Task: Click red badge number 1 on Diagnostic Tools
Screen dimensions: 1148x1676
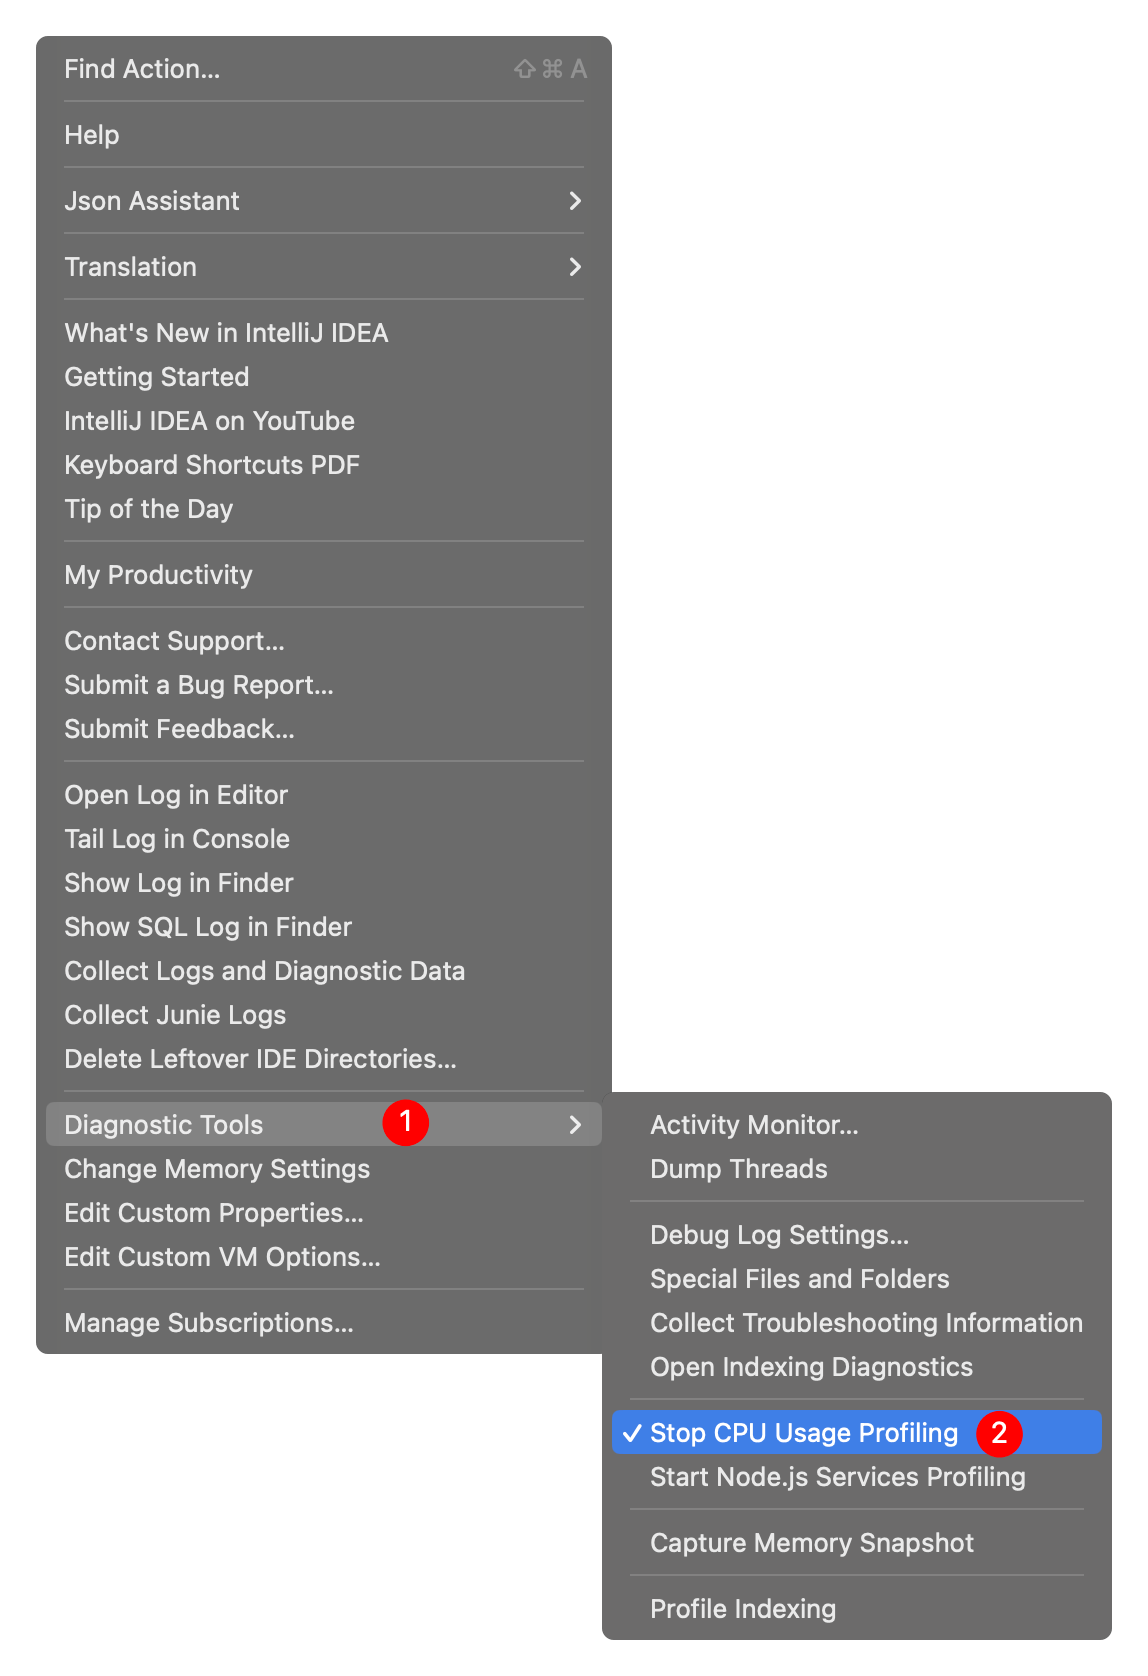Action: click(x=405, y=1123)
